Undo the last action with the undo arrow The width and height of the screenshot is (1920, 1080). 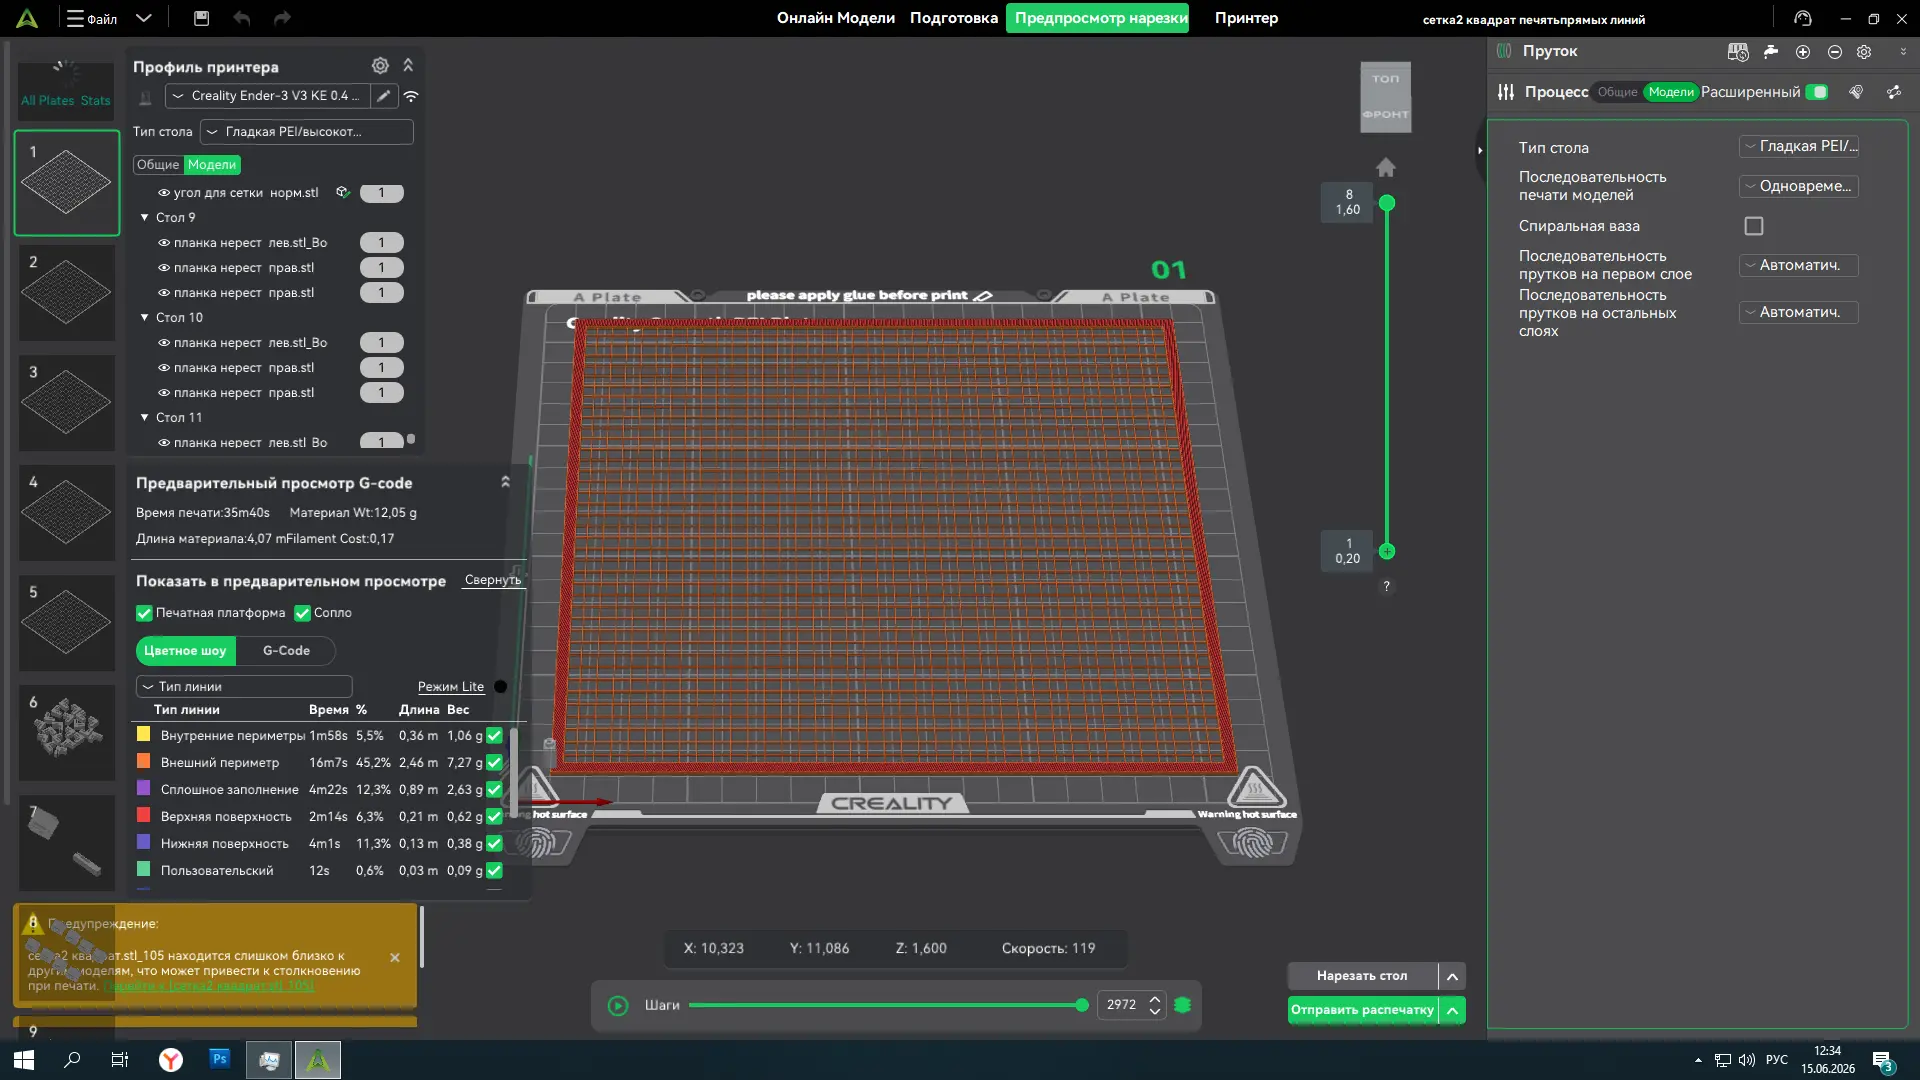(241, 18)
